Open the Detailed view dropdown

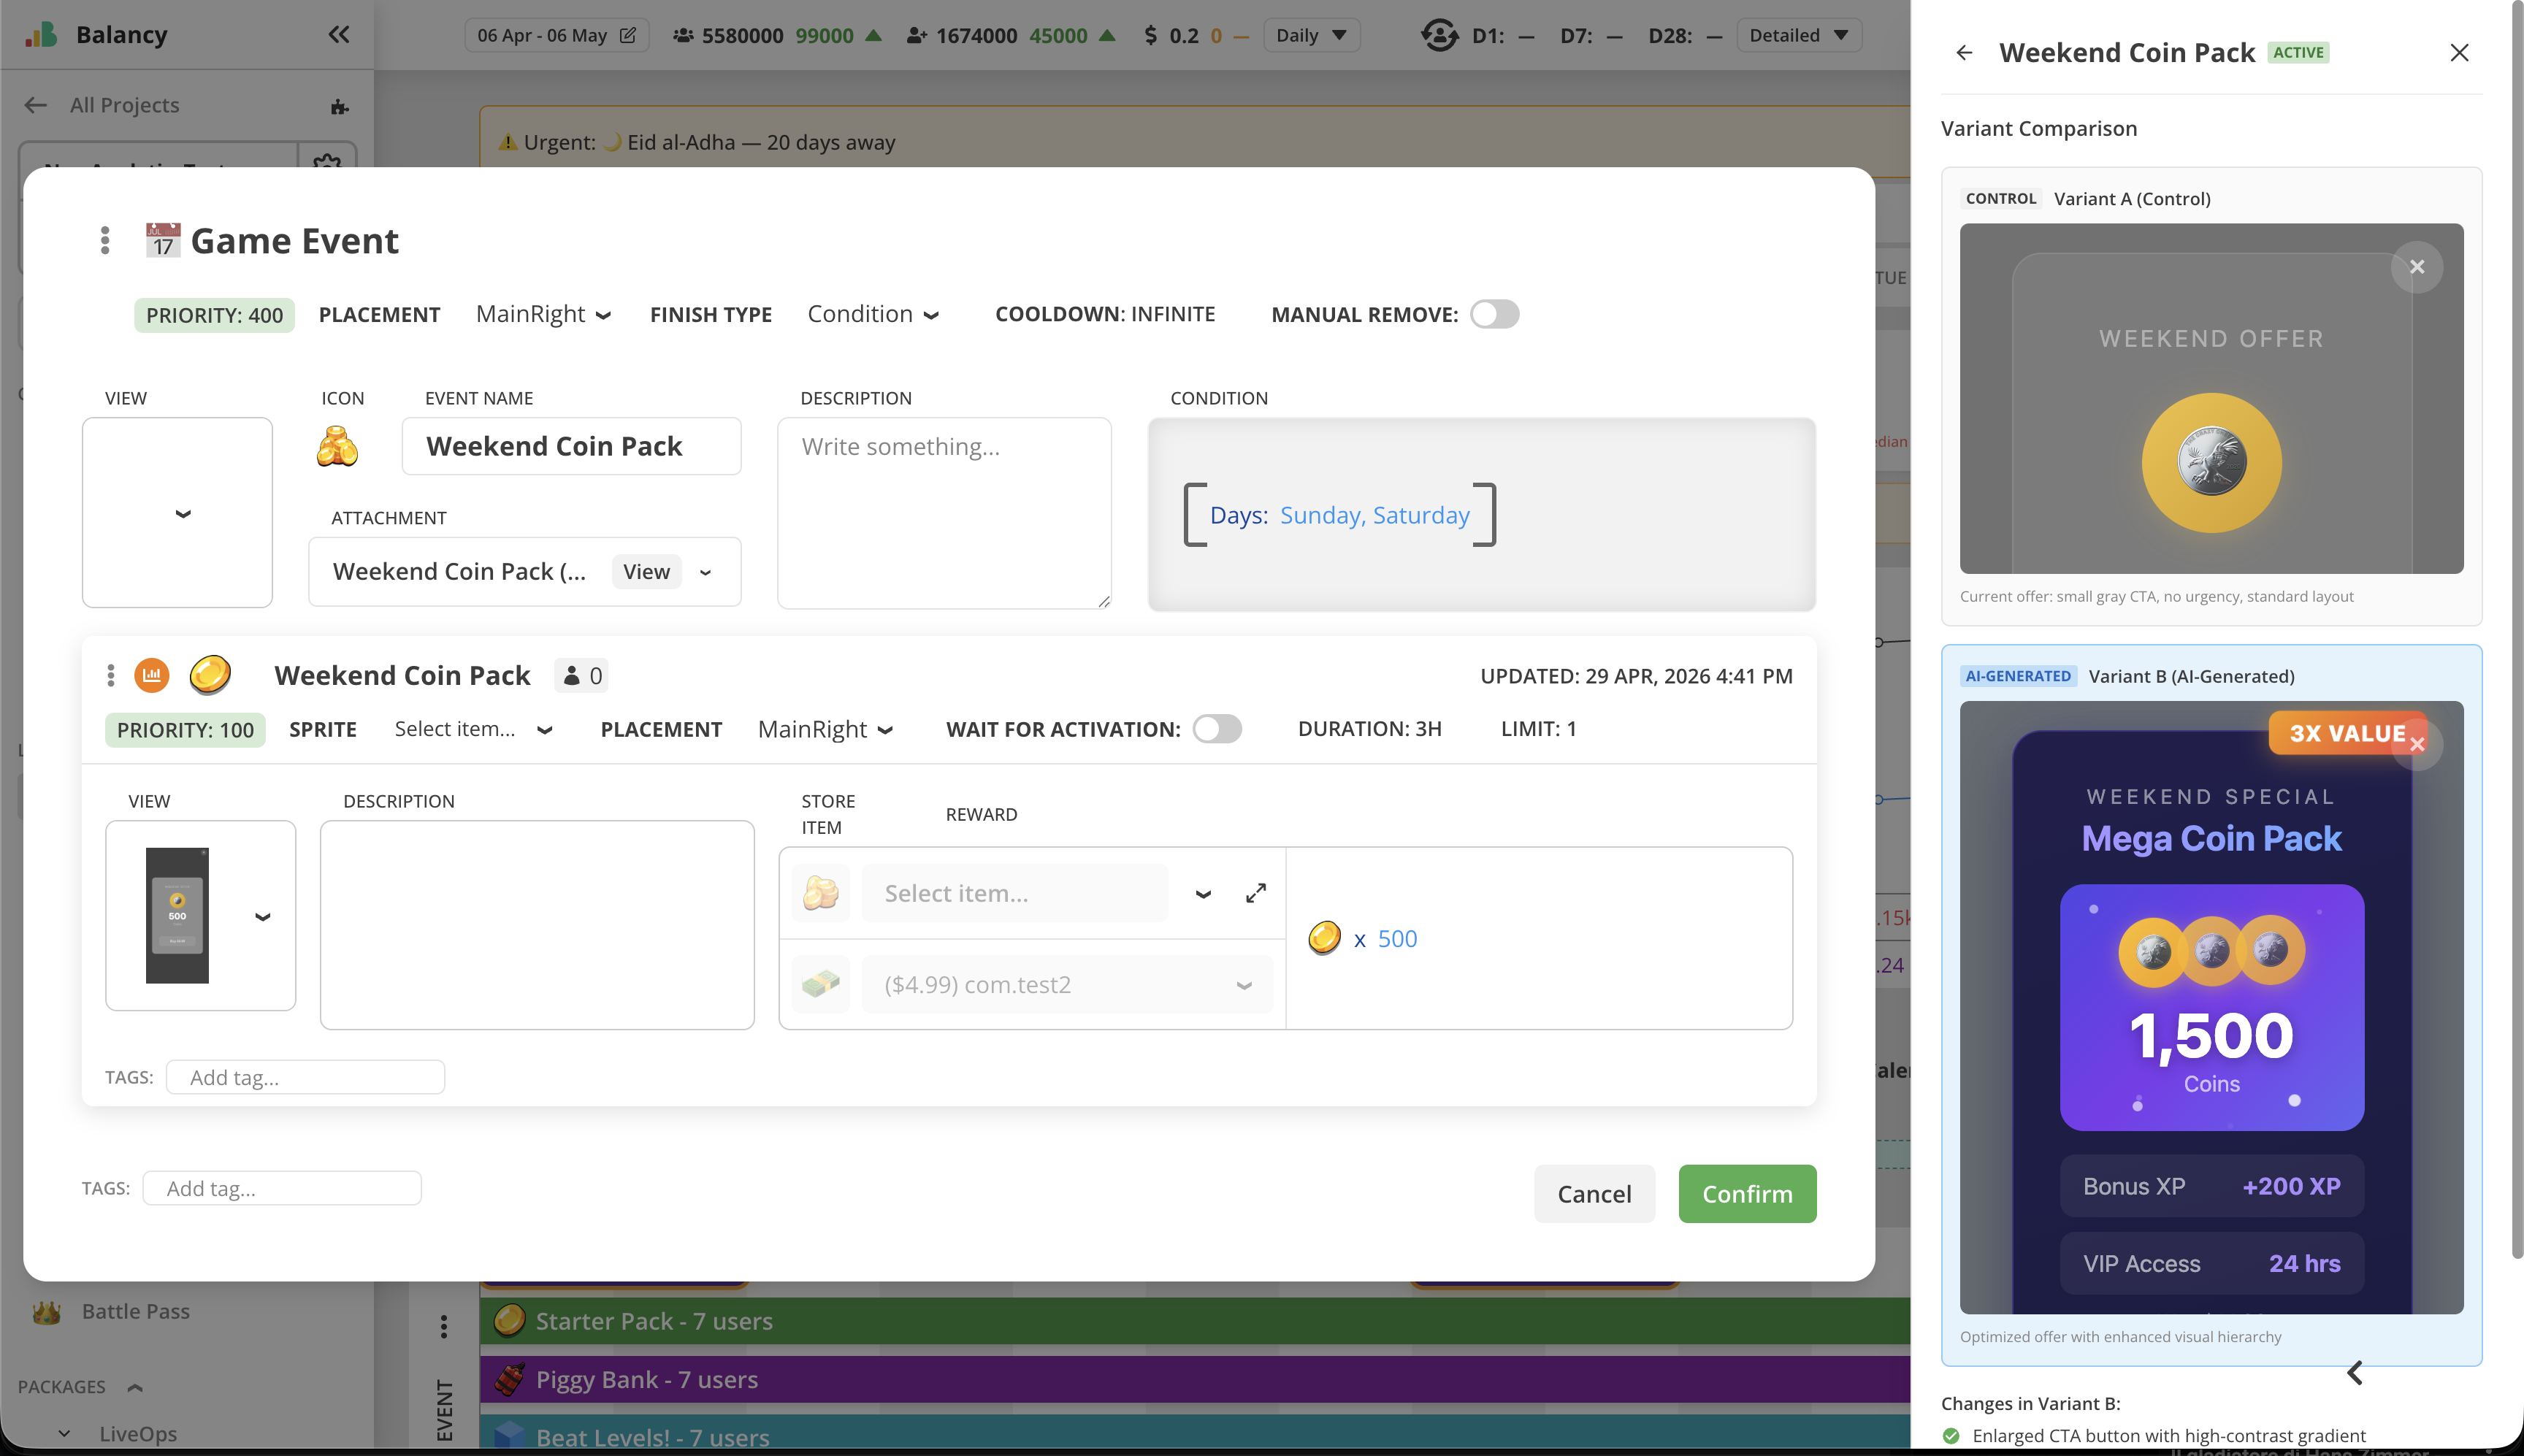tap(1799, 35)
